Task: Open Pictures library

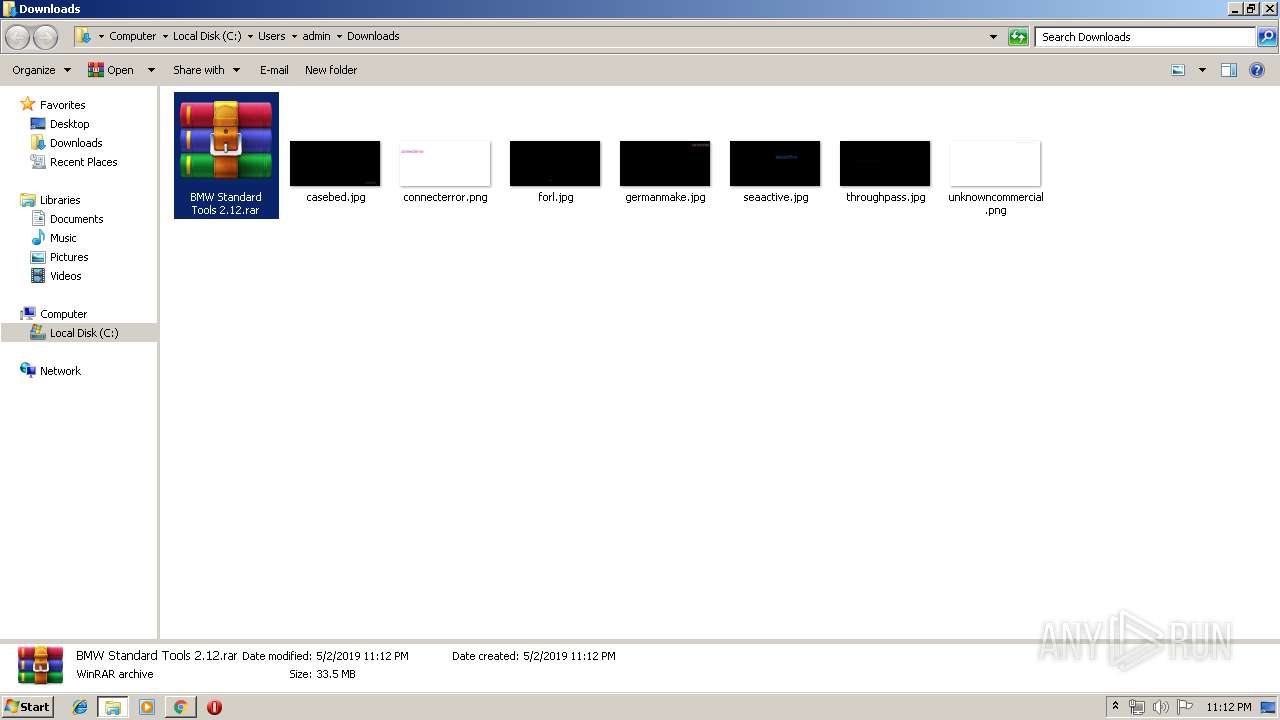Action: pyautogui.click(x=69, y=257)
